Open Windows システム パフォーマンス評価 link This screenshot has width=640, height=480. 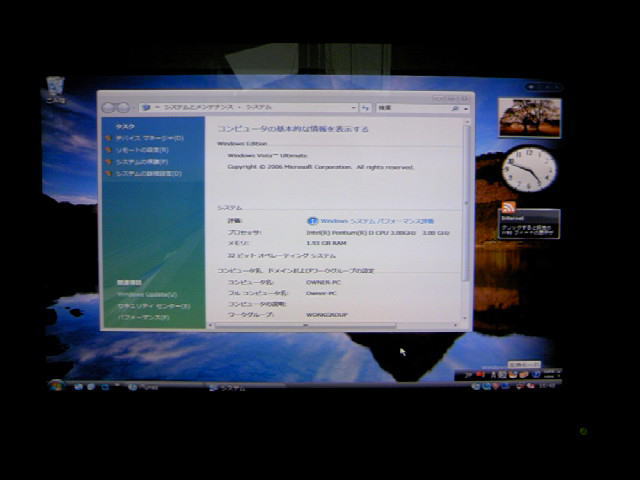(x=377, y=221)
